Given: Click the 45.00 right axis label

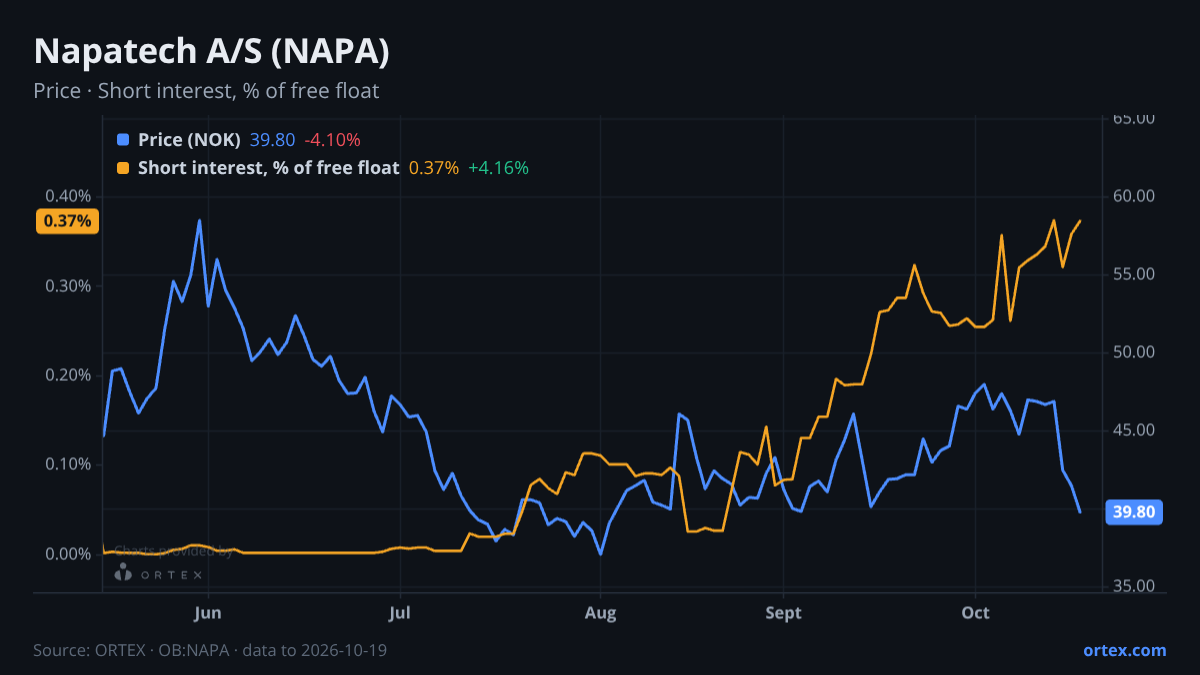Looking at the screenshot, I should pos(1135,430).
